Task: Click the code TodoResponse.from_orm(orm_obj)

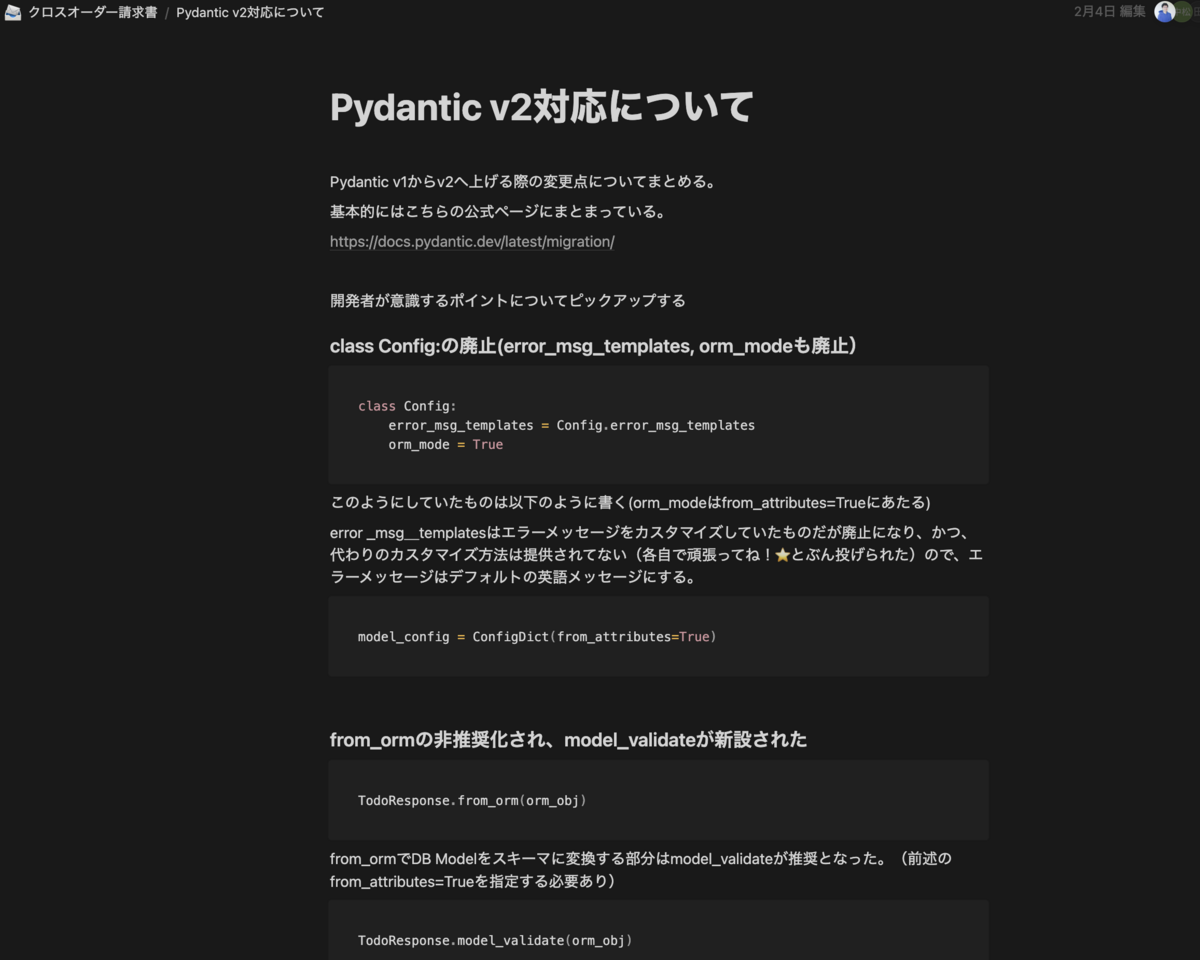Action: click(472, 800)
